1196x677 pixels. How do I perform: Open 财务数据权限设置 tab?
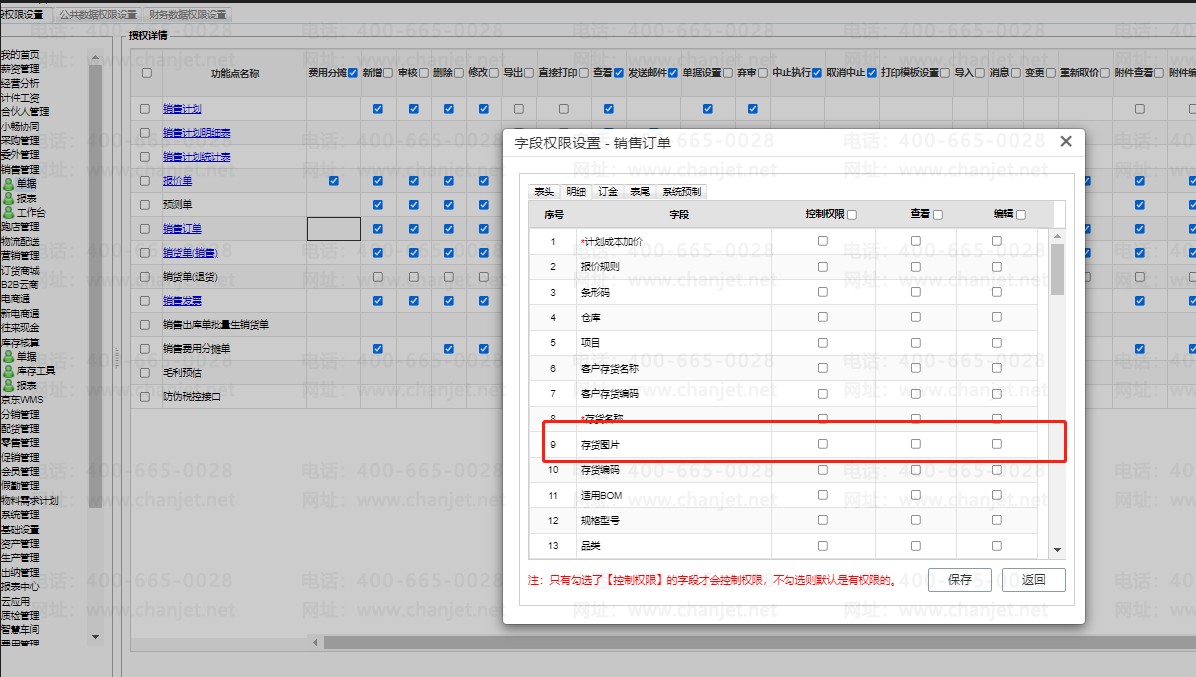tap(188, 14)
